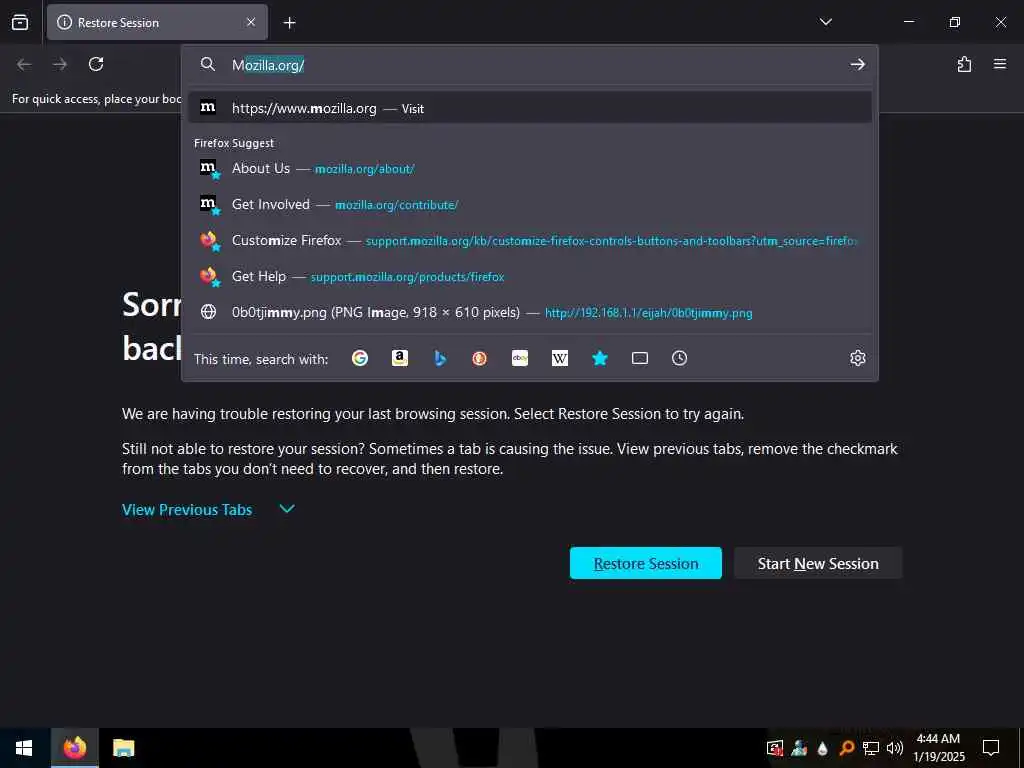This screenshot has height=768, width=1024.
Task: Search this time with eBay
Action: [x=520, y=358]
